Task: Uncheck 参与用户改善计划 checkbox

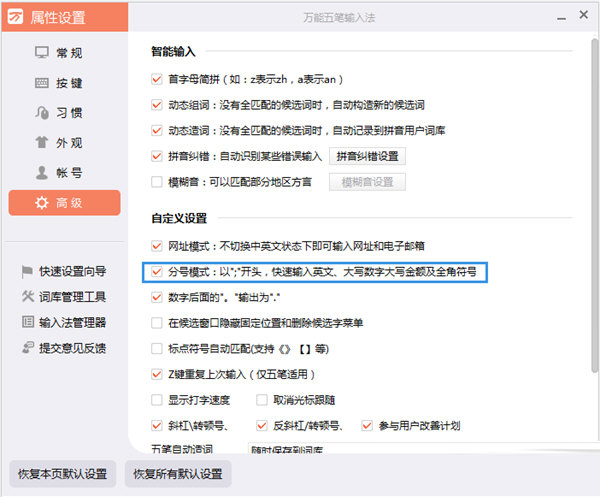Action: [367, 425]
